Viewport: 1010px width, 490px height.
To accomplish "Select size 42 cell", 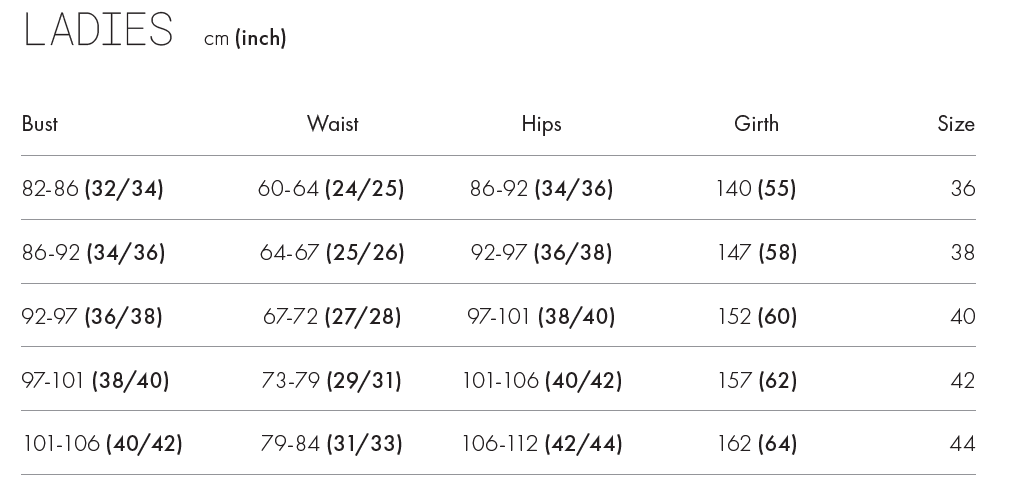I will [x=962, y=380].
